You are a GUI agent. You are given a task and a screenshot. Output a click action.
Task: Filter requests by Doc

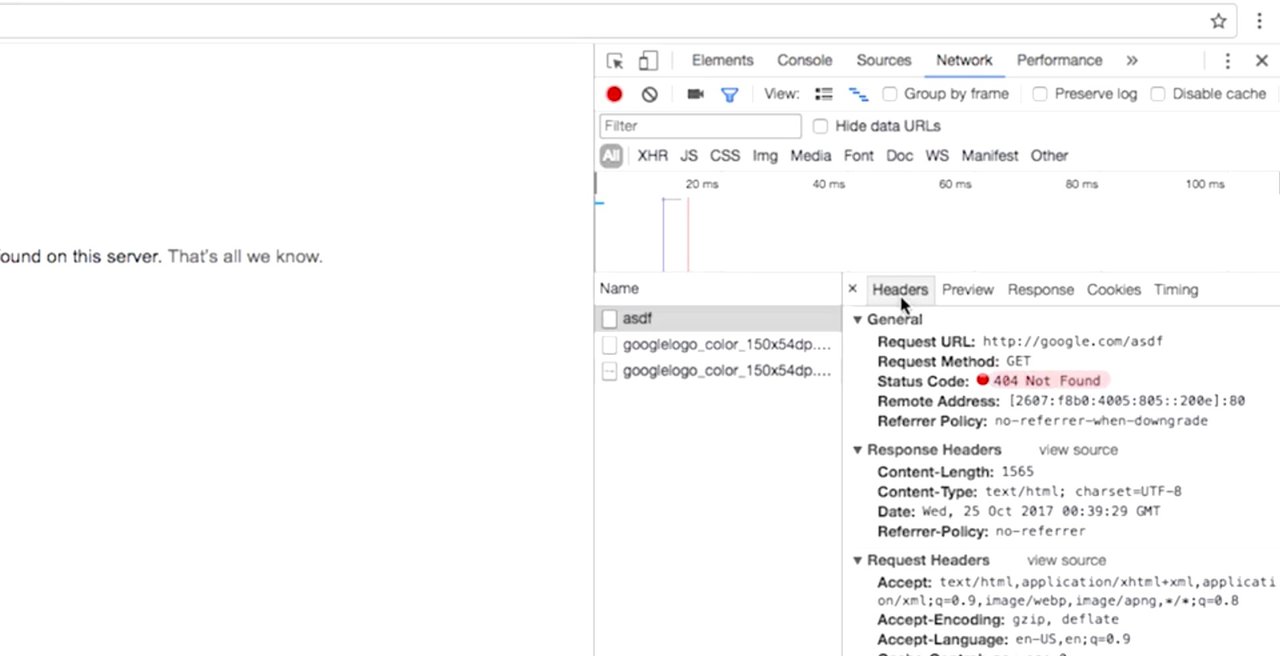point(900,156)
